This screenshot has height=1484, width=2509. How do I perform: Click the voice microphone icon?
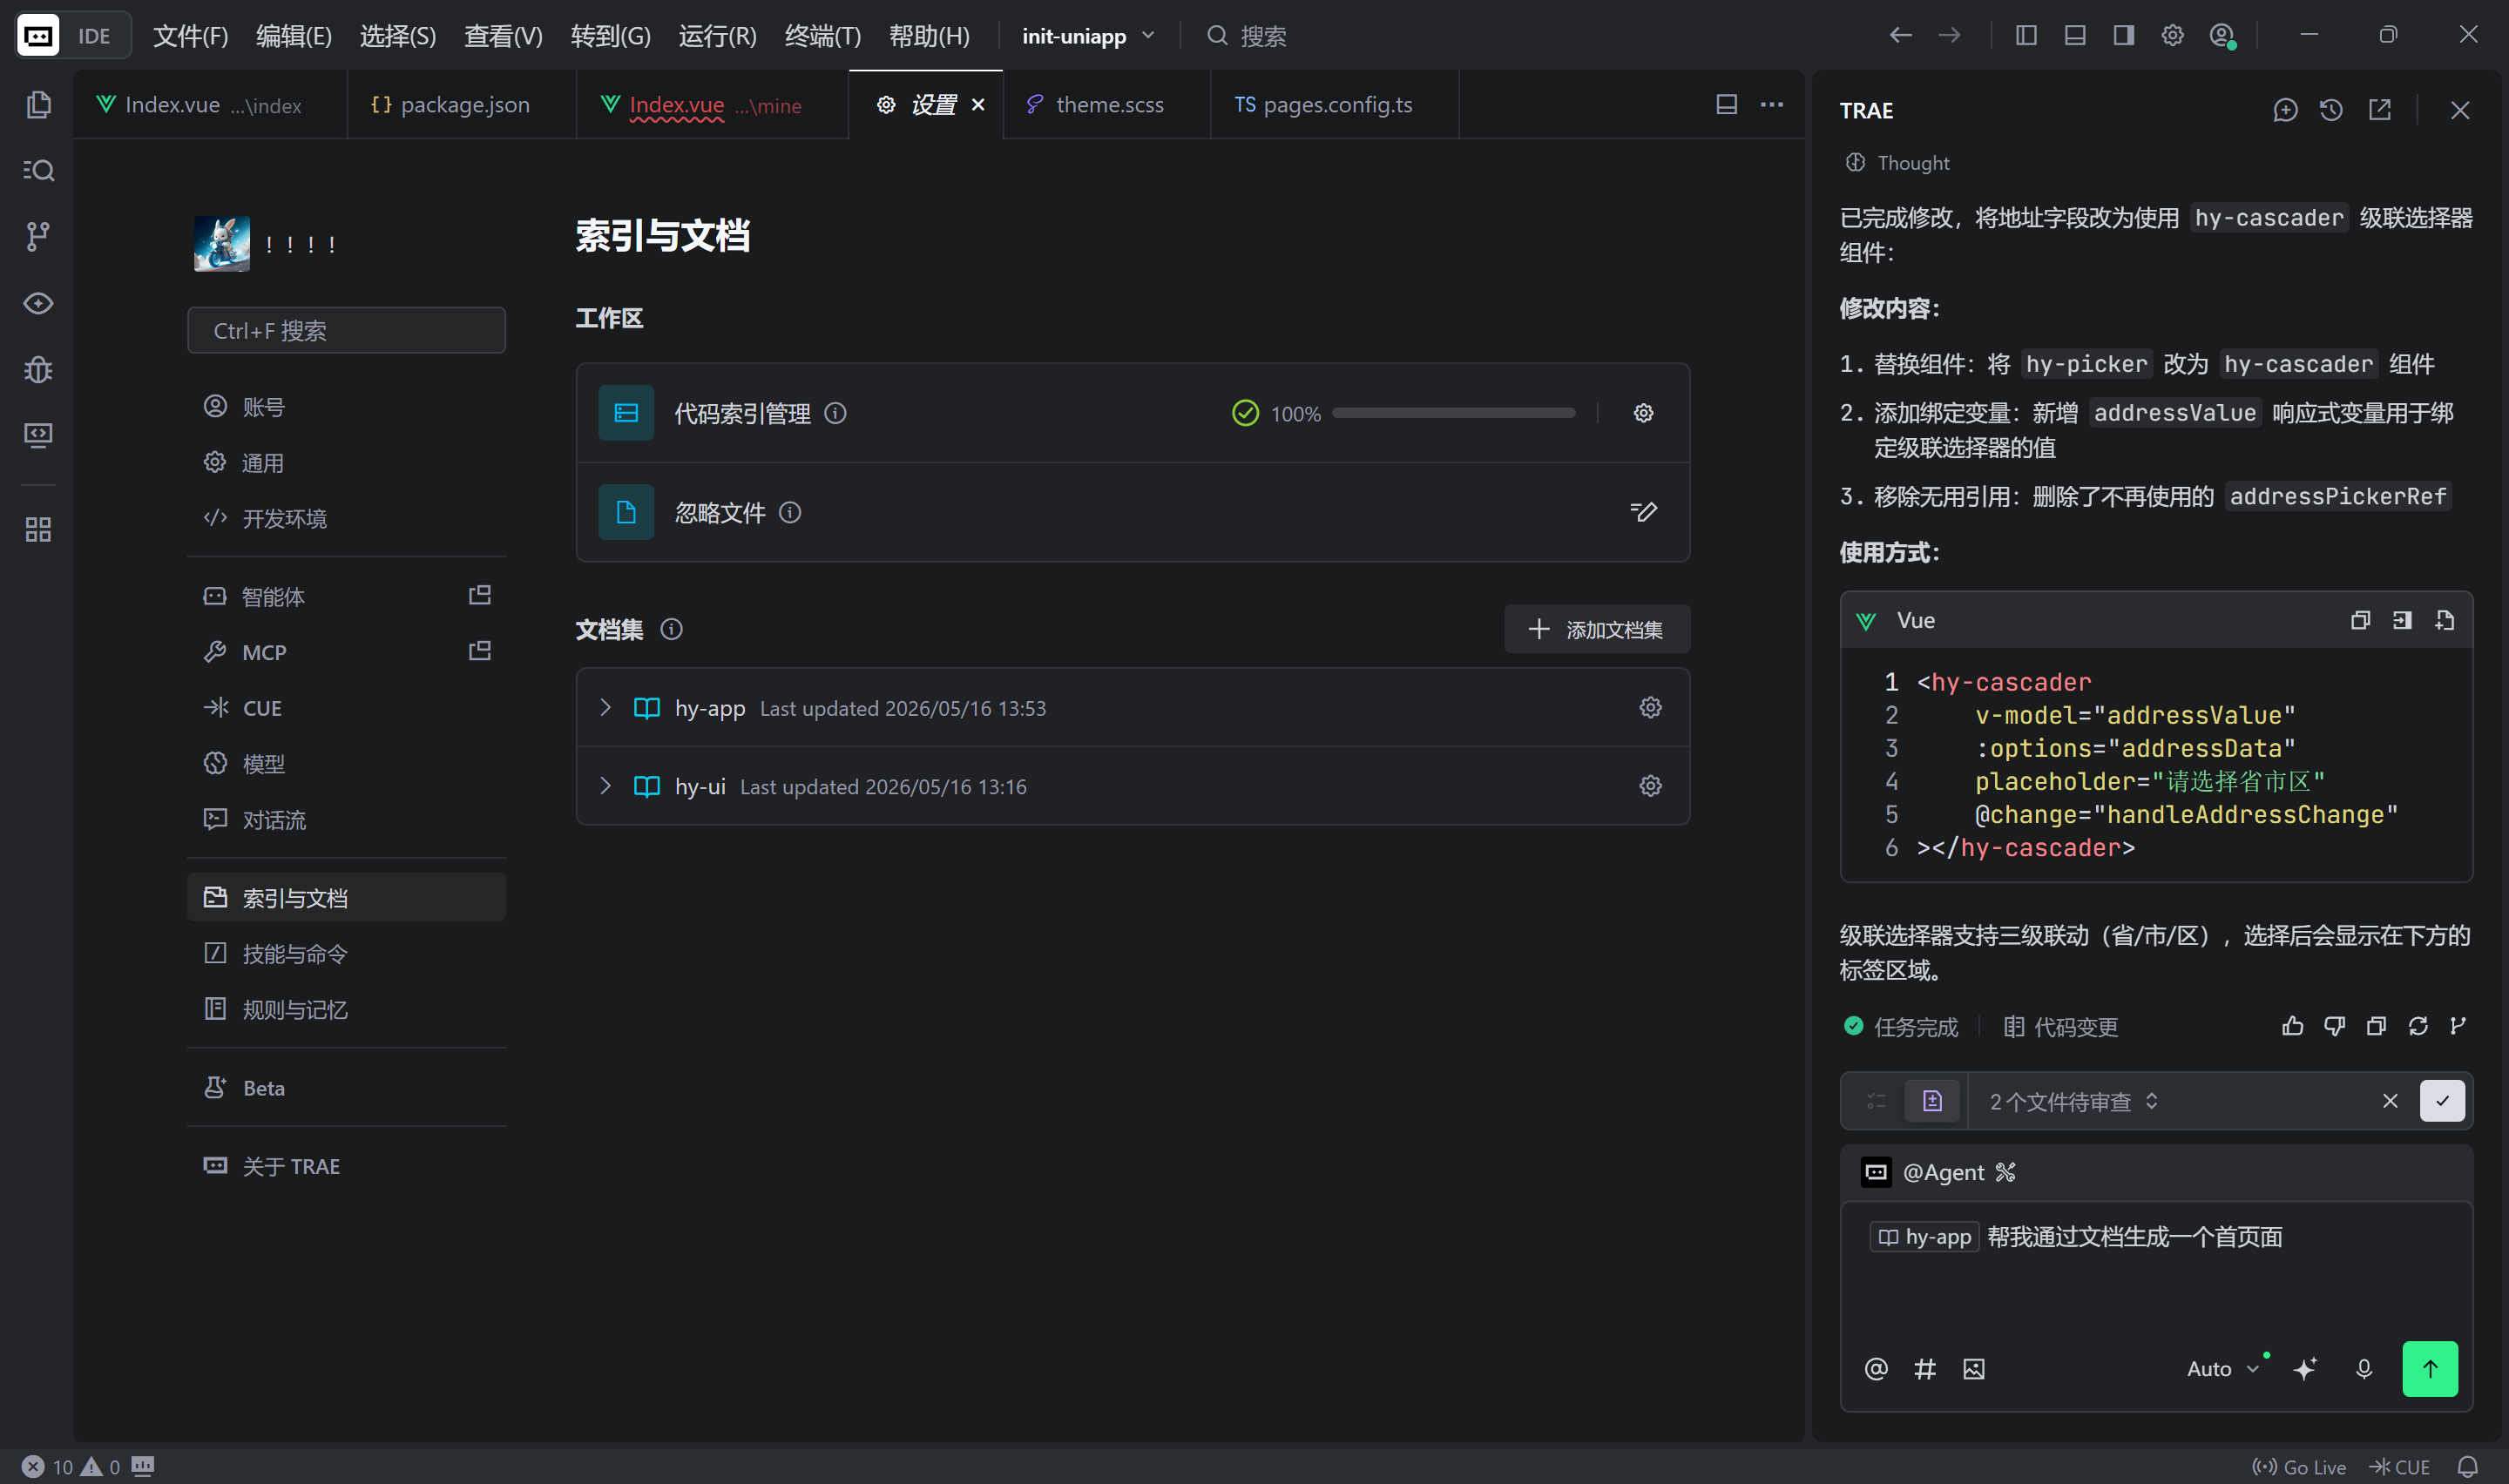click(2364, 1368)
